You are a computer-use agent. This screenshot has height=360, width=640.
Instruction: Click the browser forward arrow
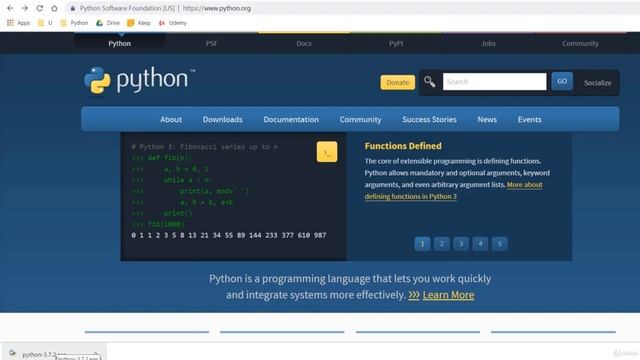25,8
